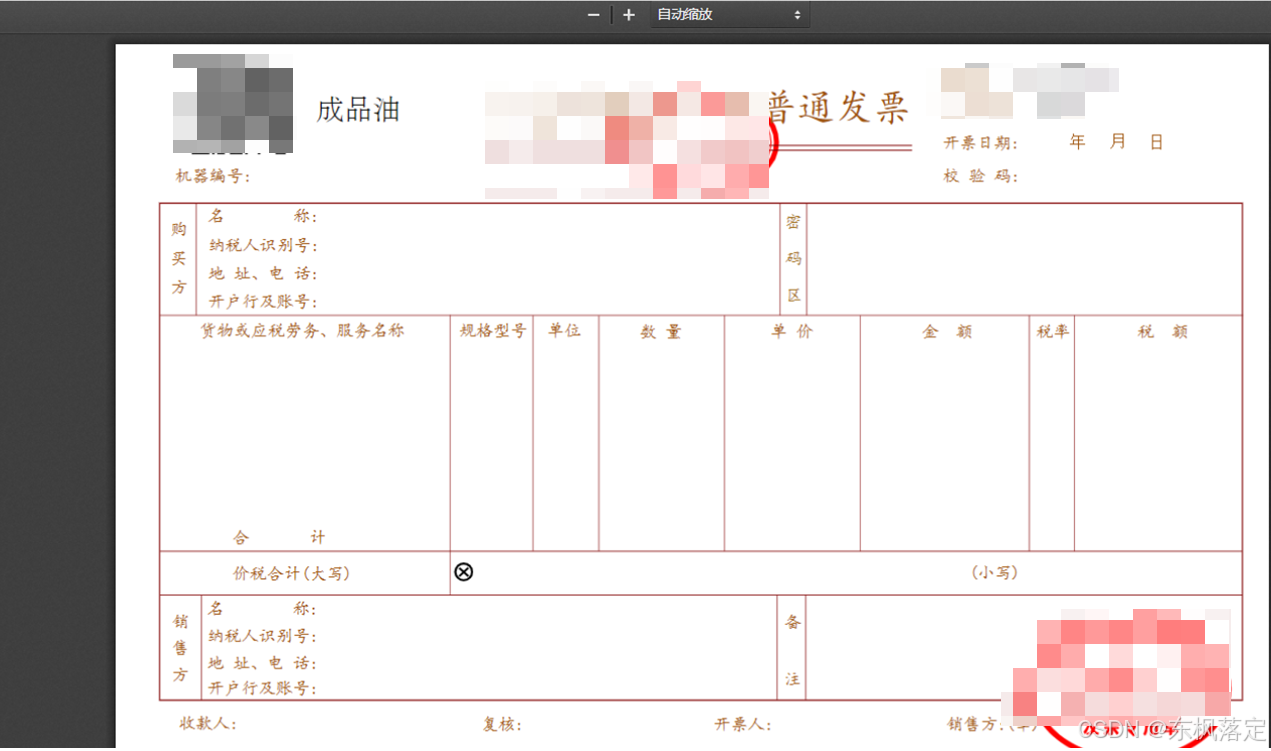This screenshot has width=1271, height=751.
Task: Click the seller's 名称 field label
Action: (x=263, y=609)
